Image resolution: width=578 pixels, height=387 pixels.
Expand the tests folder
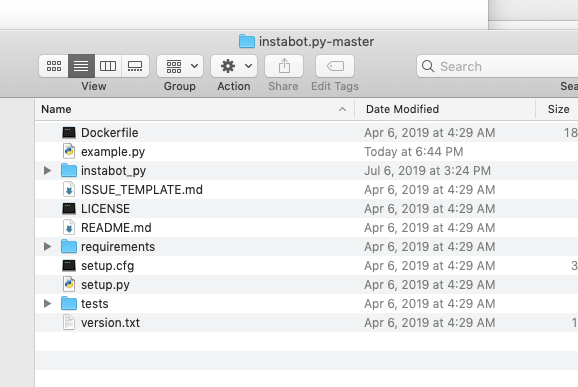[47, 304]
